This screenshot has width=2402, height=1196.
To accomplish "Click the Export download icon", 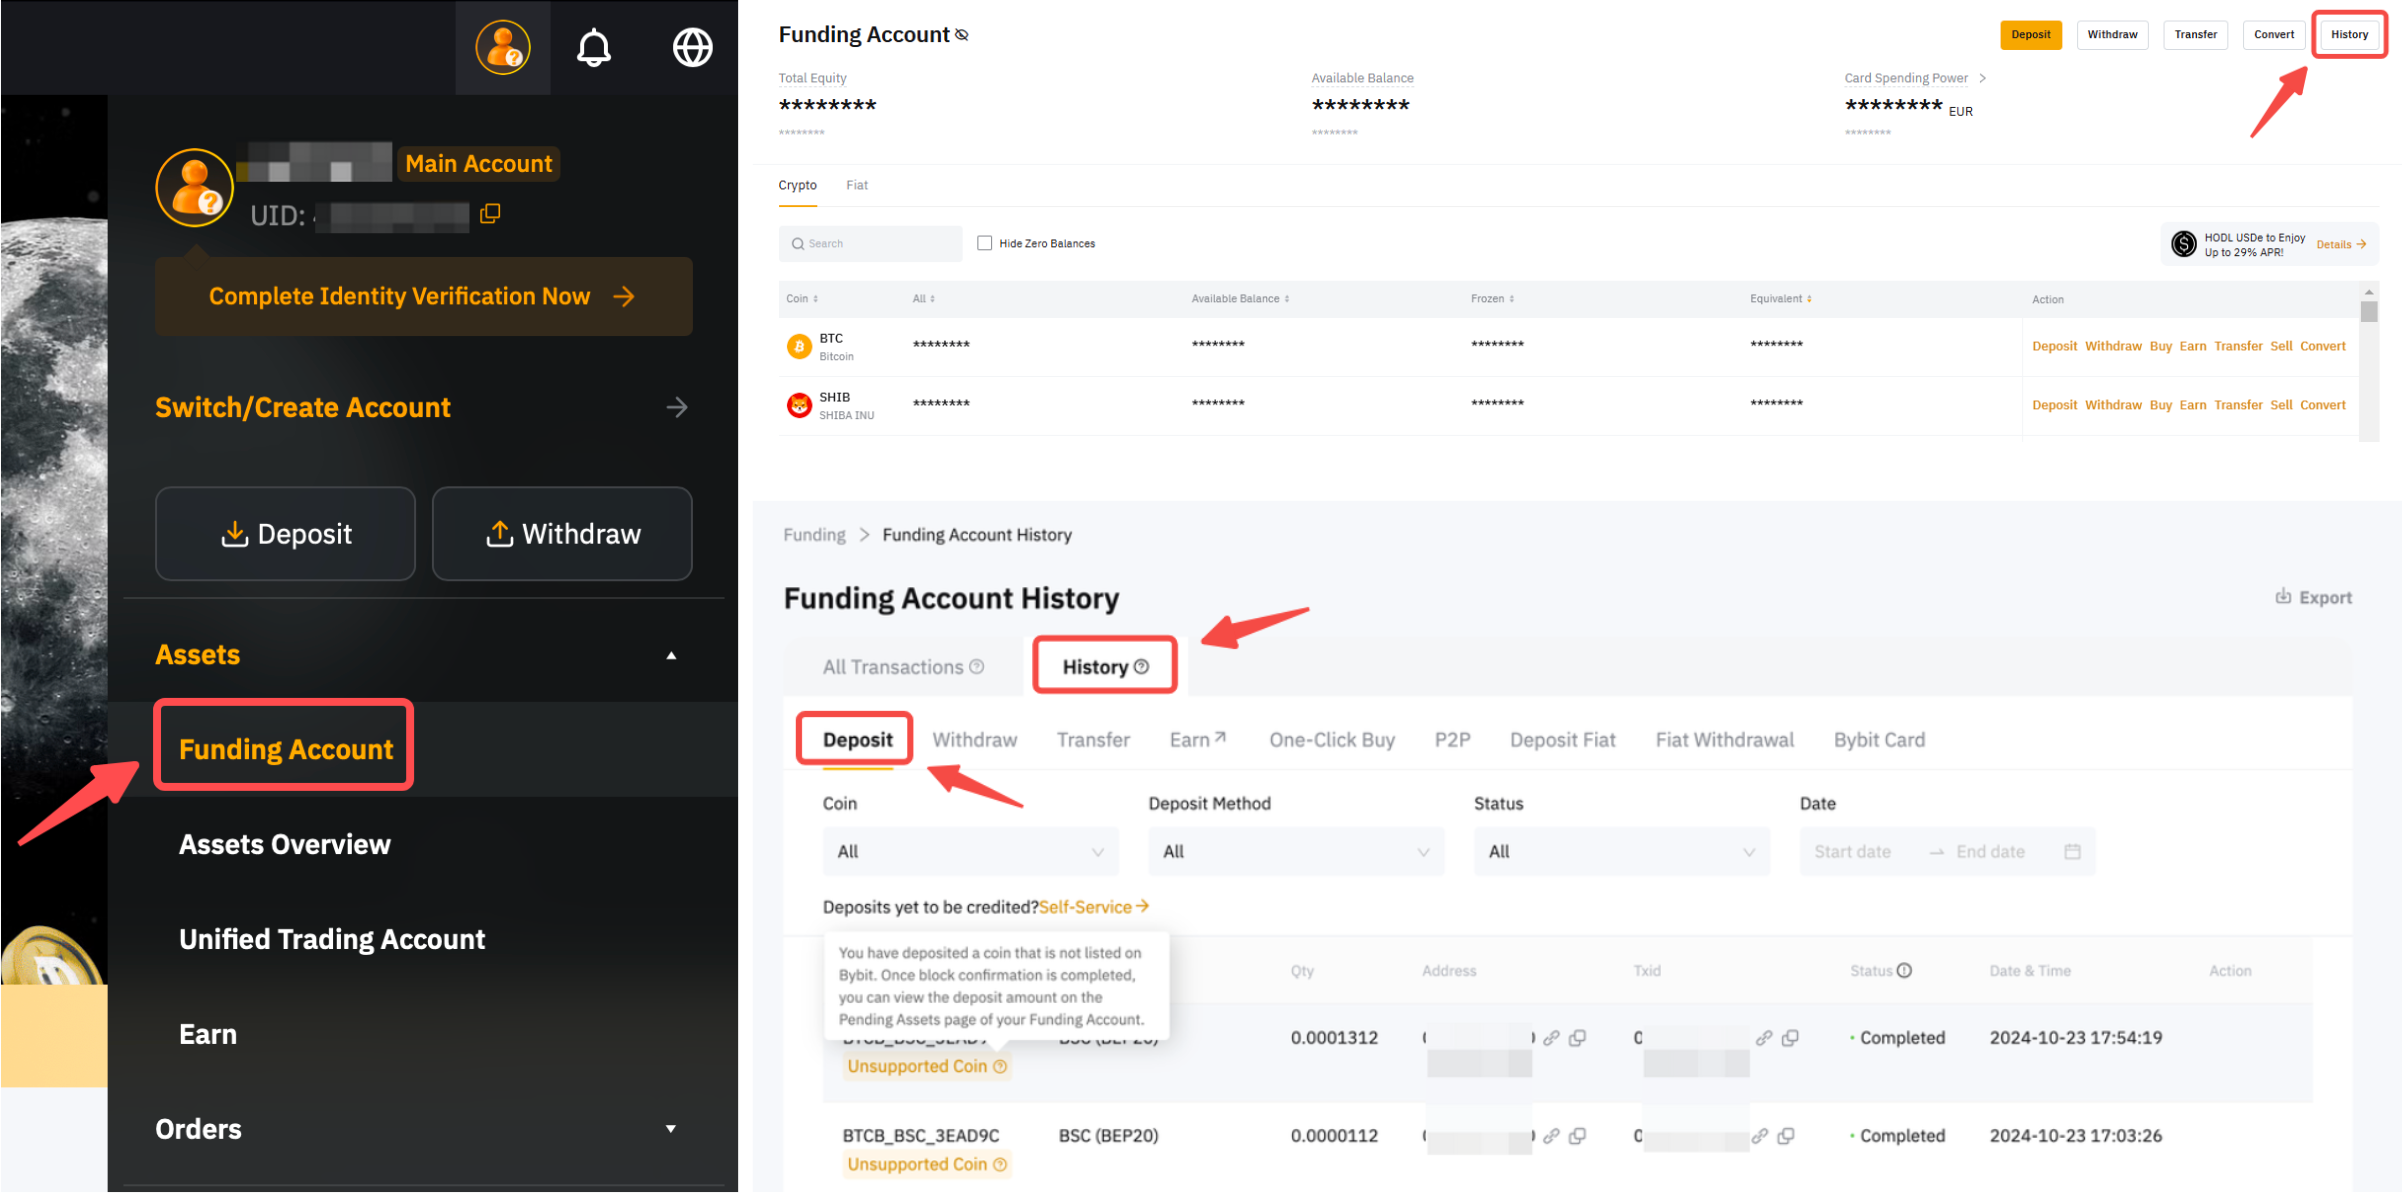I will click(x=2283, y=597).
